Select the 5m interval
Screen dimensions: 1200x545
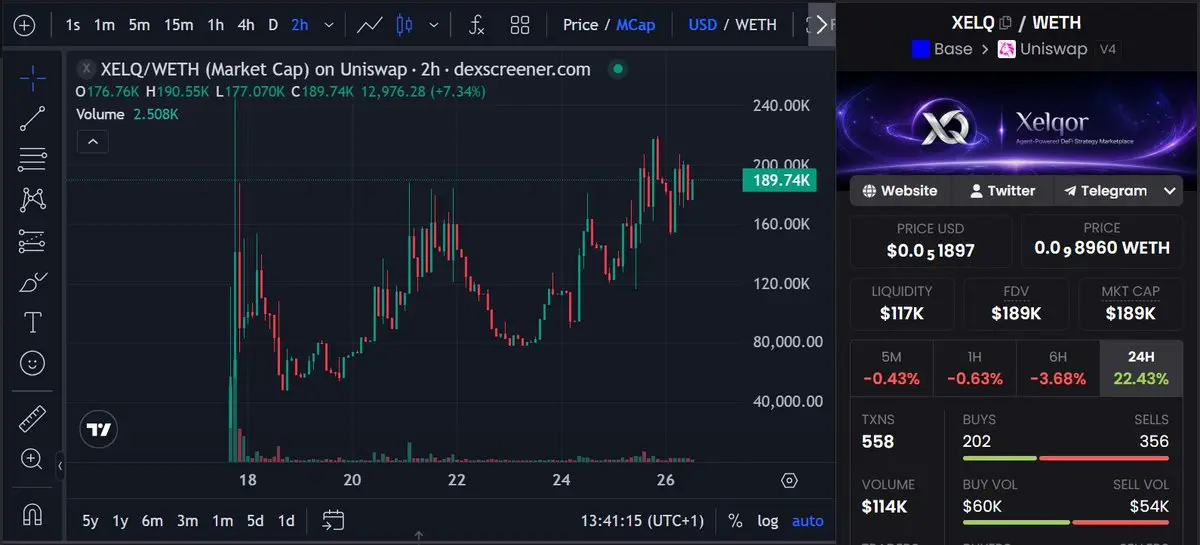coord(139,25)
